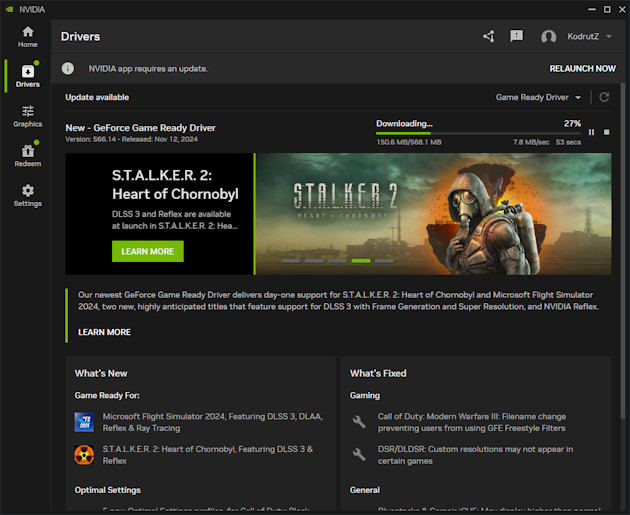Screen dimensions: 630x515
Task: Click the S.T.A.L.K.E.R. 2 radiation icon
Action: point(84,455)
